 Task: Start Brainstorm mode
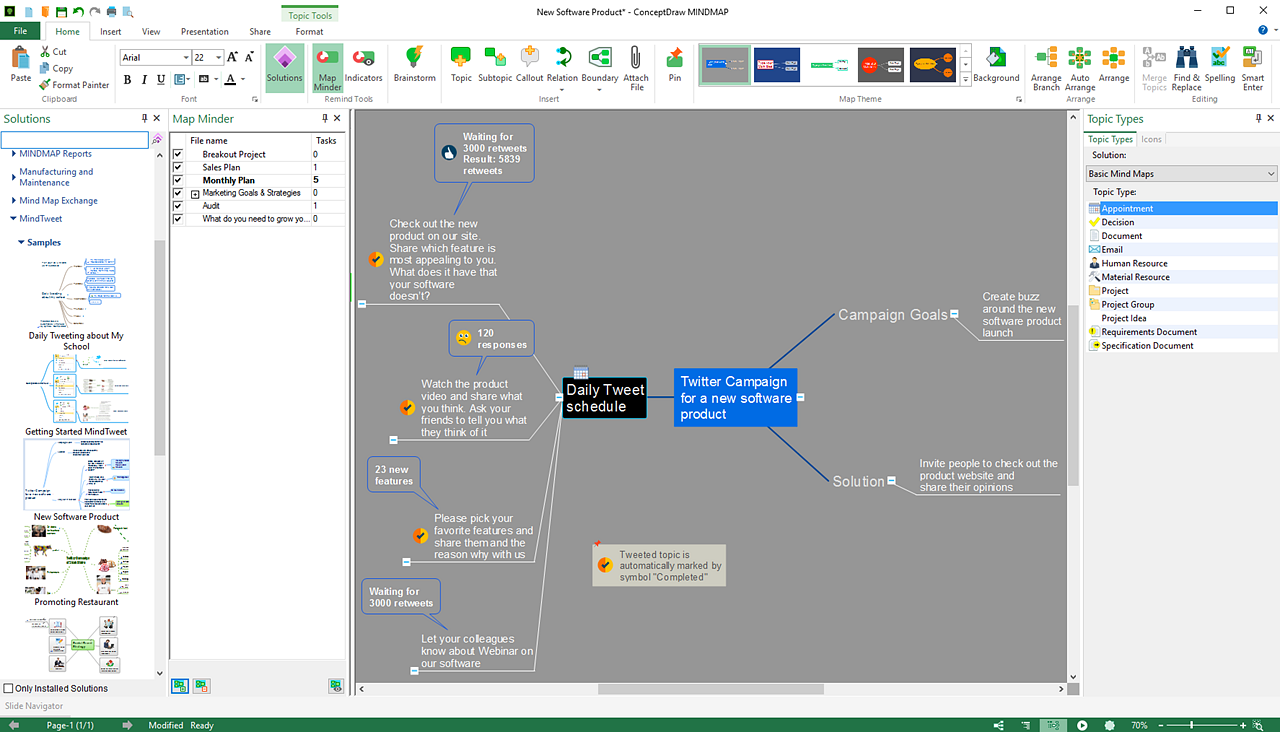(414, 64)
